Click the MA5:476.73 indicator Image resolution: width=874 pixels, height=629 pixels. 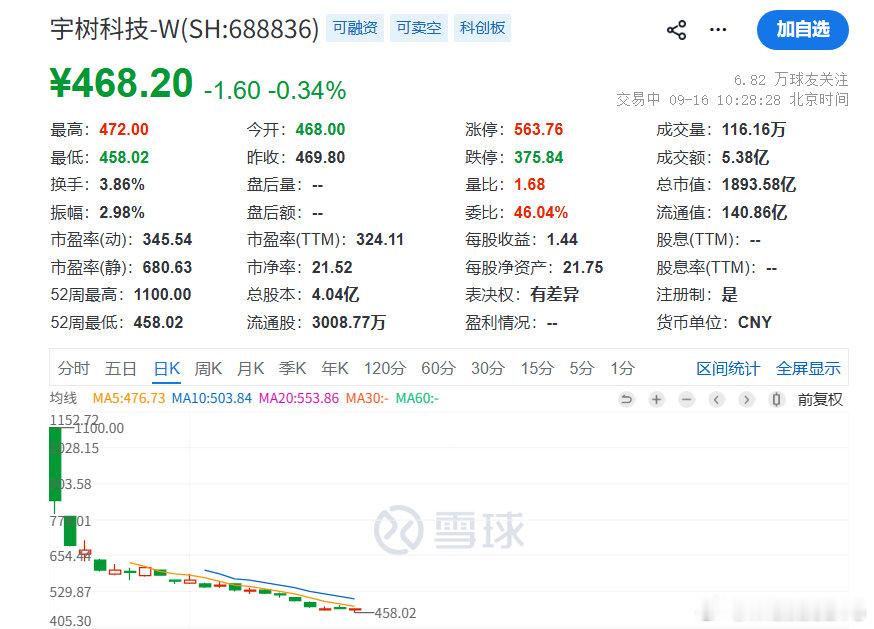tap(129, 398)
